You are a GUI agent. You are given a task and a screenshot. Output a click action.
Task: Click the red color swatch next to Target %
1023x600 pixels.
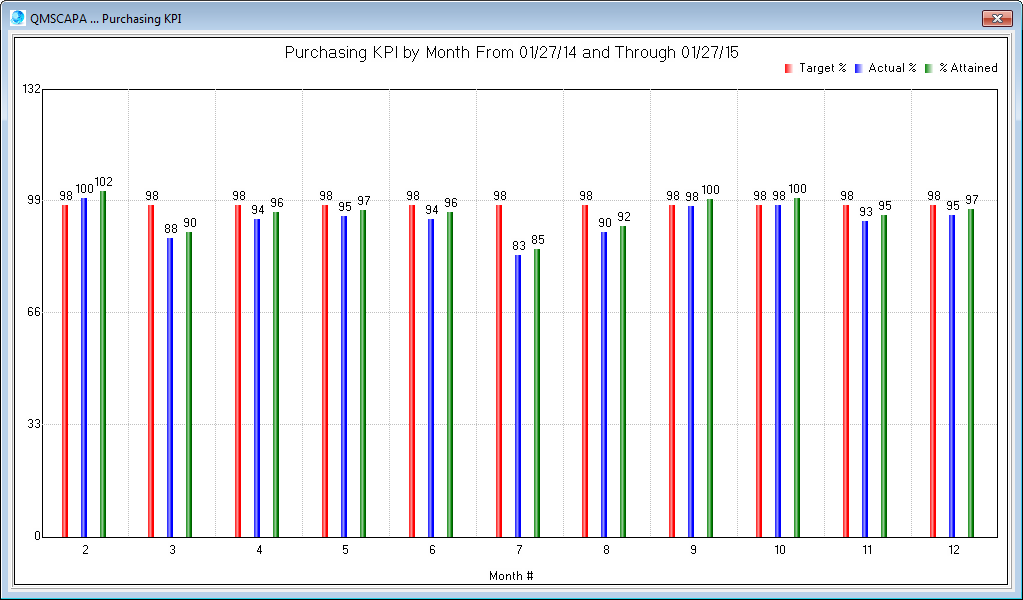coord(788,67)
